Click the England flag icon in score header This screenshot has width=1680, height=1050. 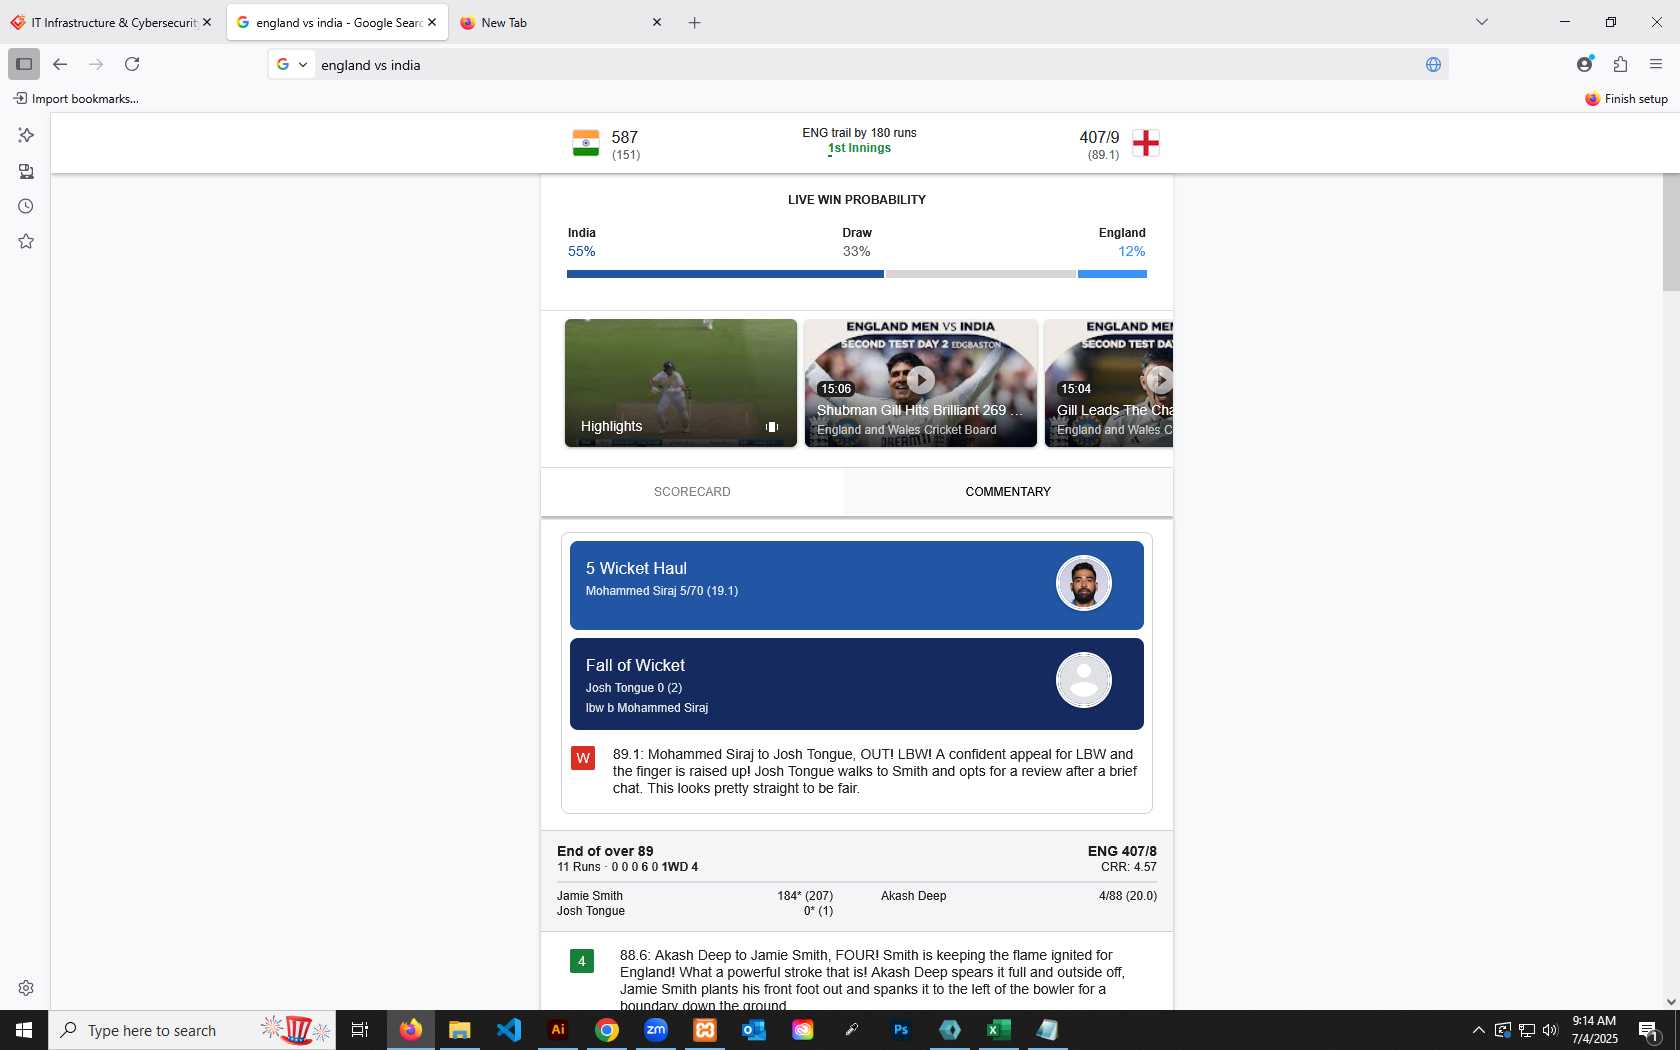click(x=1146, y=143)
